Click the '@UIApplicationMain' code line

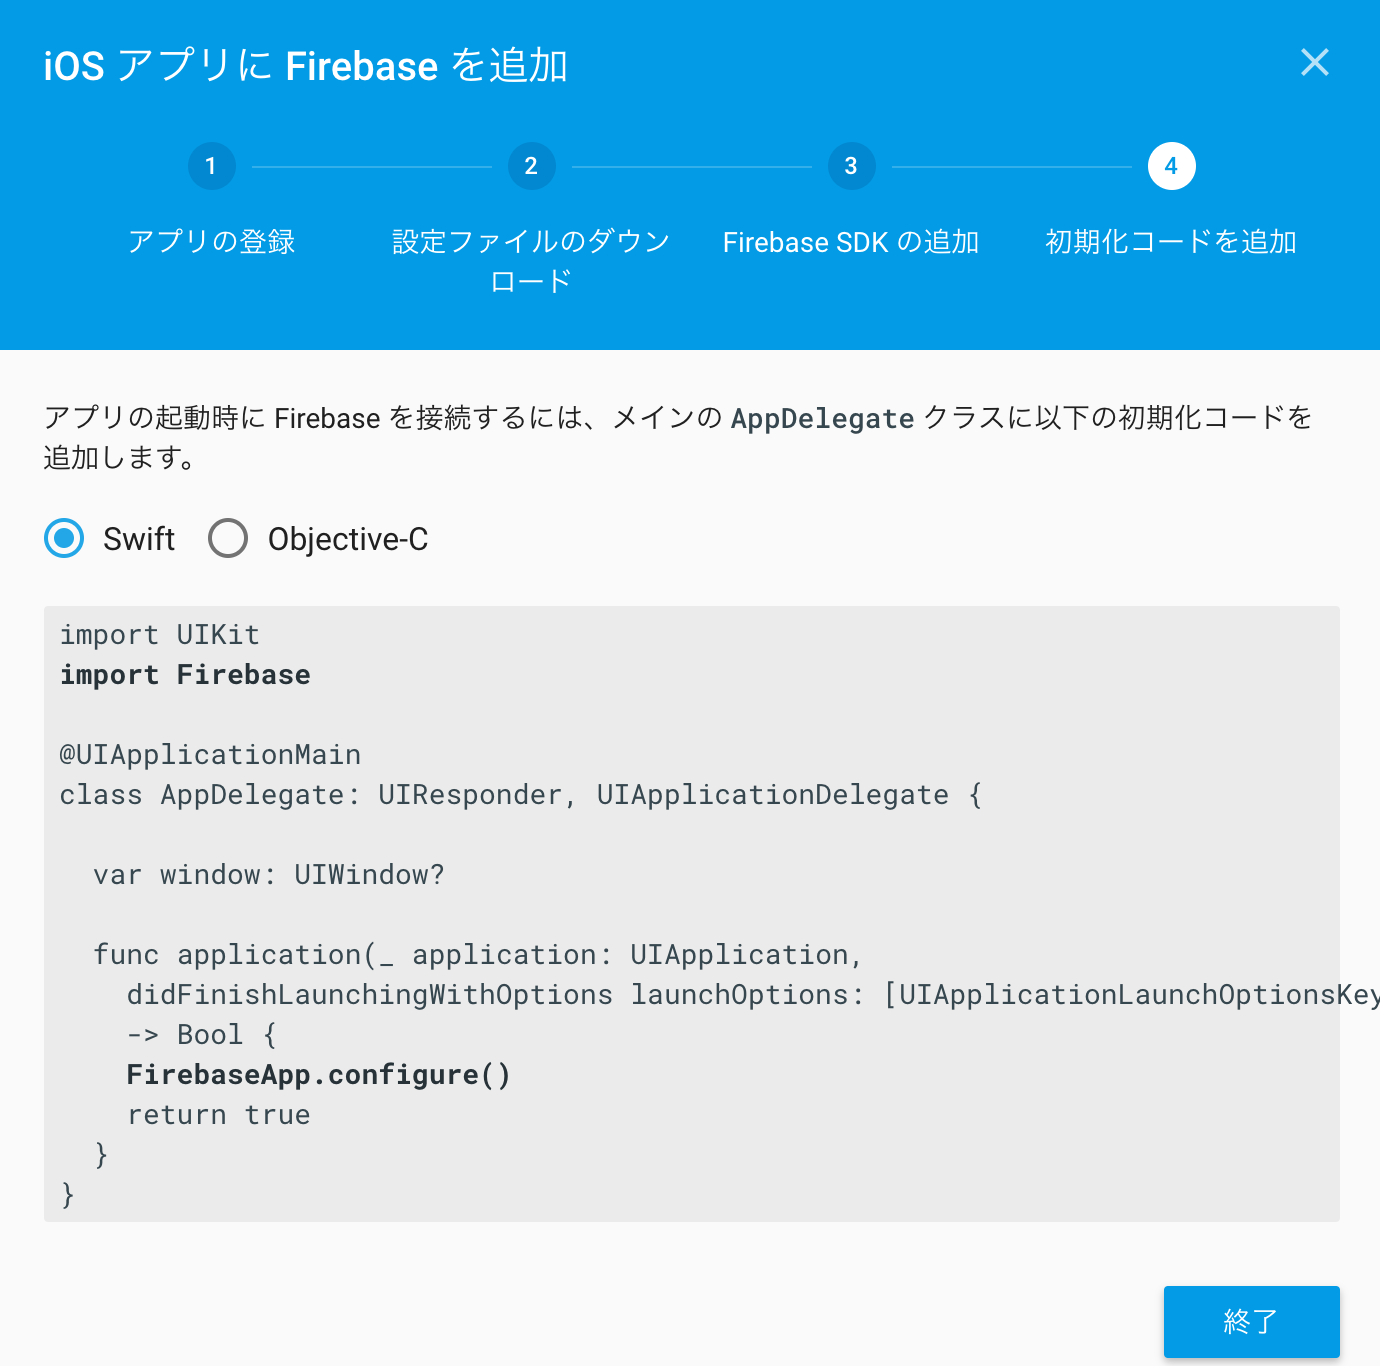210,755
